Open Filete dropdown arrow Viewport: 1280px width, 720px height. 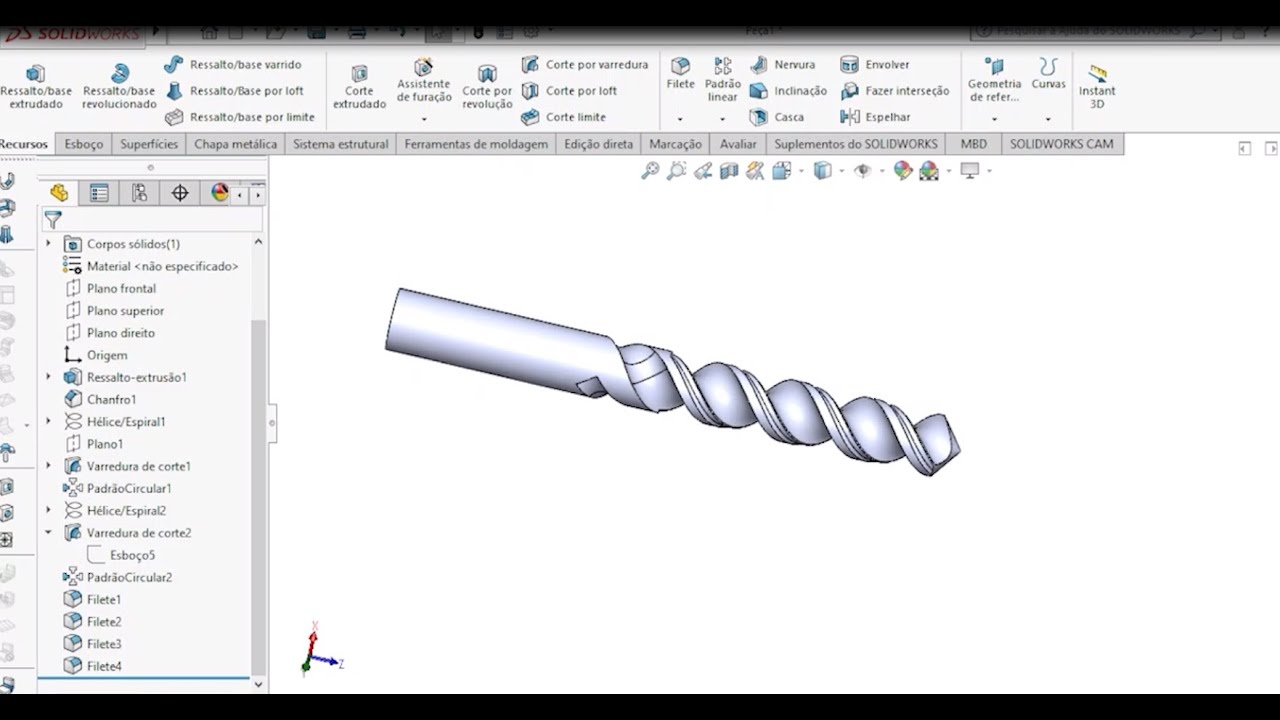[x=680, y=120]
